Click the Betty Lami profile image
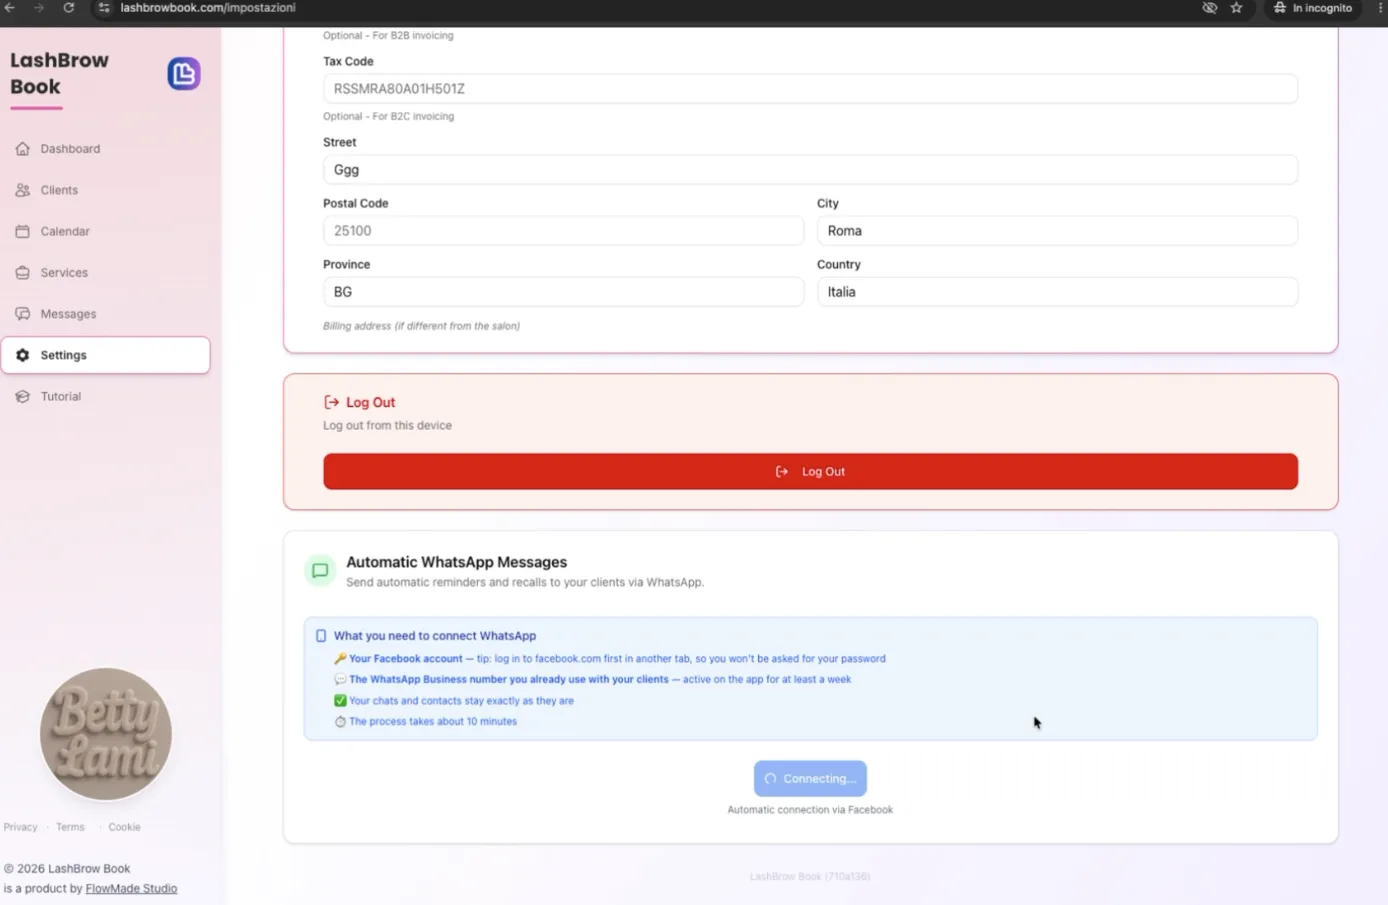Image resolution: width=1388 pixels, height=905 pixels. (106, 734)
